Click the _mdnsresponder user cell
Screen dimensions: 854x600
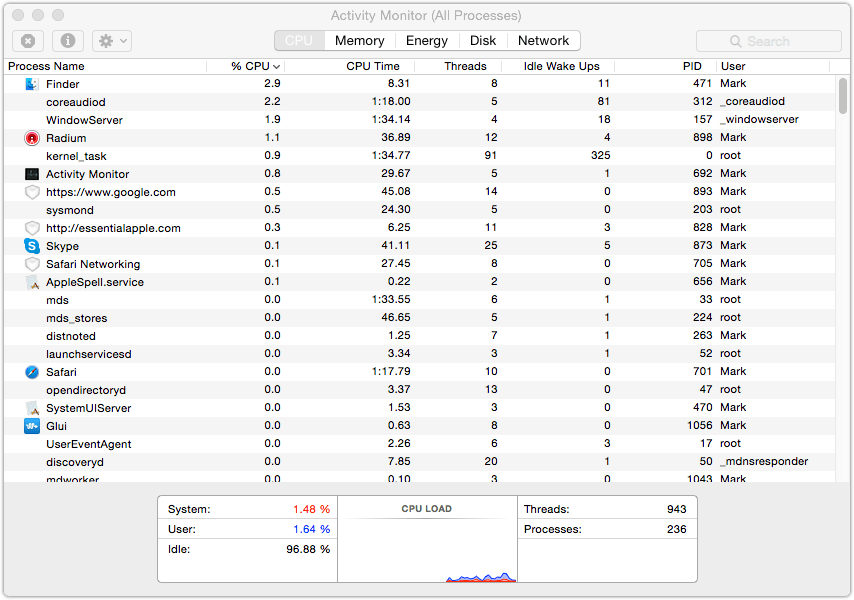tap(764, 461)
